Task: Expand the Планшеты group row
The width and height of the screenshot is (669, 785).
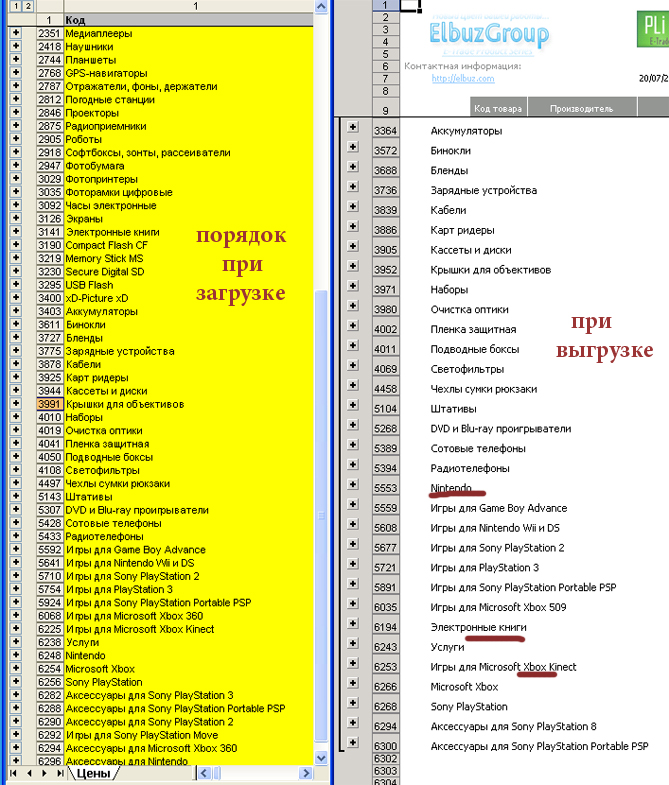Action: (16, 60)
